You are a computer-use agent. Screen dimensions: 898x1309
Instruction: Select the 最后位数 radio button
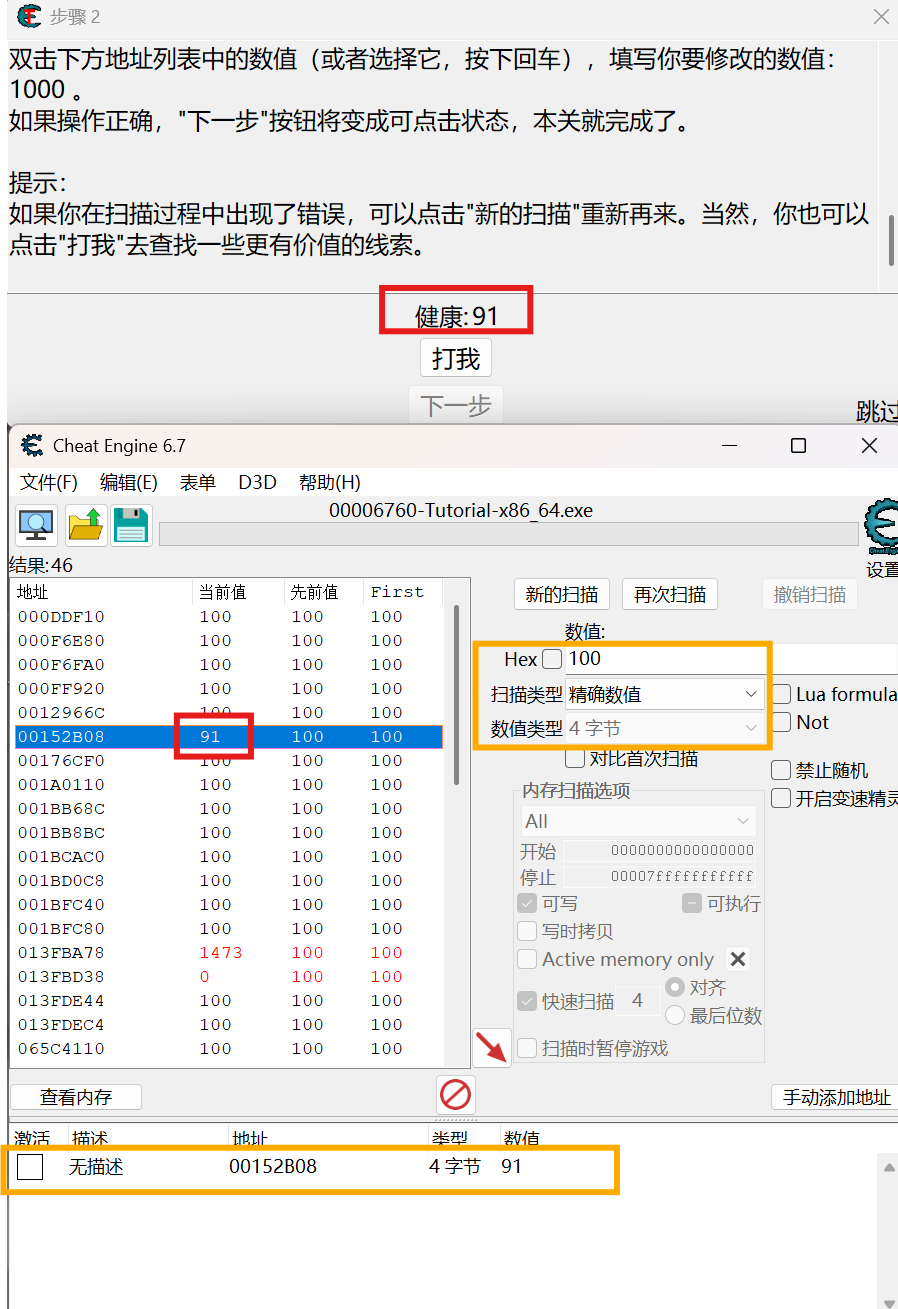tap(675, 1015)
